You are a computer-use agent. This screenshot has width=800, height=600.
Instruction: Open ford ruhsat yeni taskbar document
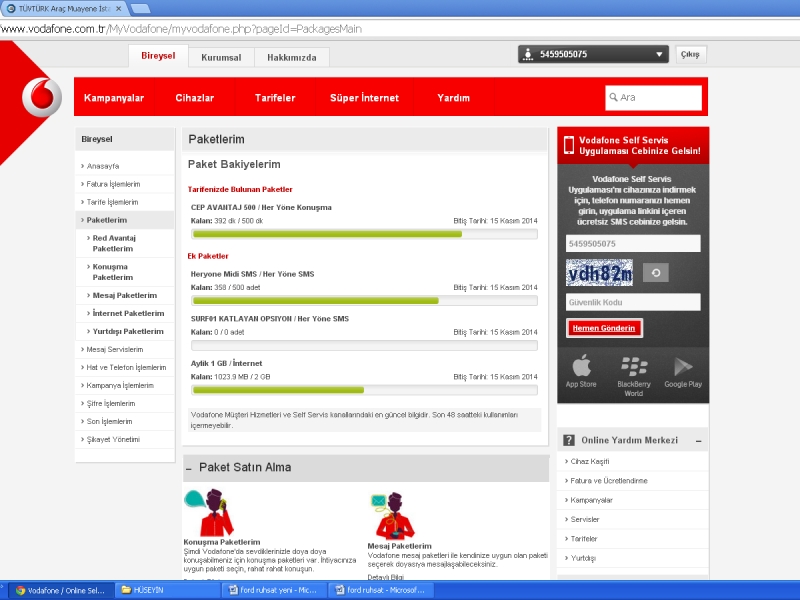click(273, 590)
